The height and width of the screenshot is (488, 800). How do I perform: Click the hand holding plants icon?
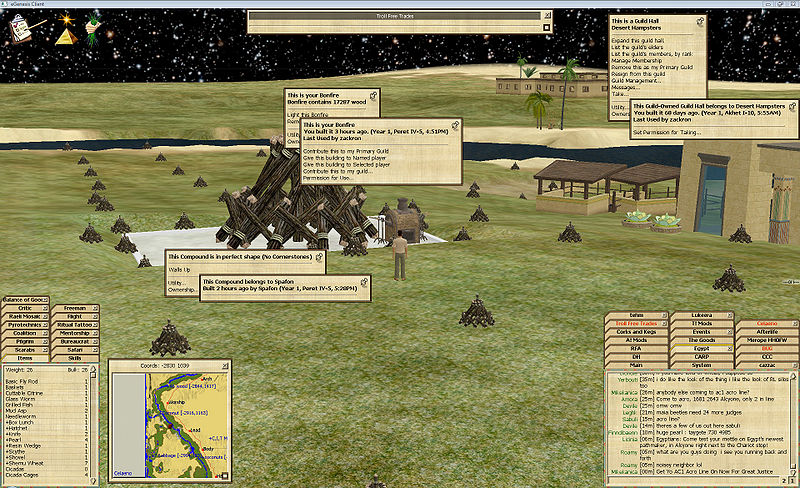pyautogui.click(x=93, y=29)
